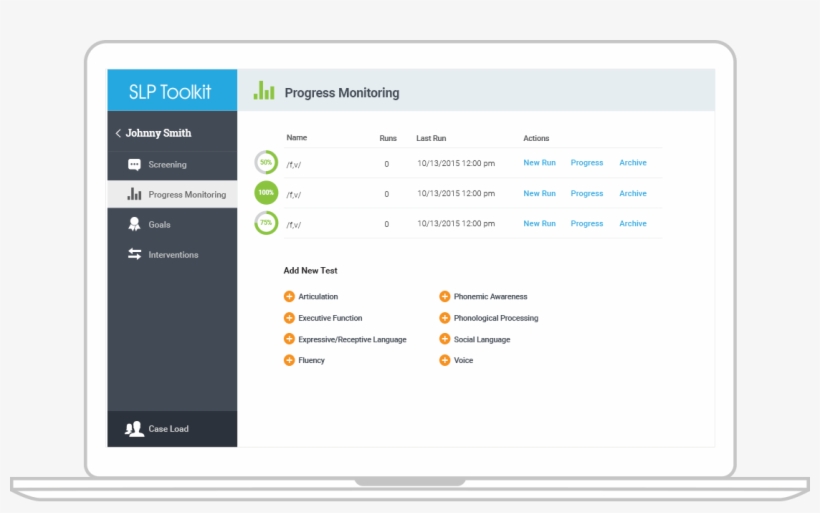Archive the test in the 50% row
The image size is (820, 513).
[633, 163]
